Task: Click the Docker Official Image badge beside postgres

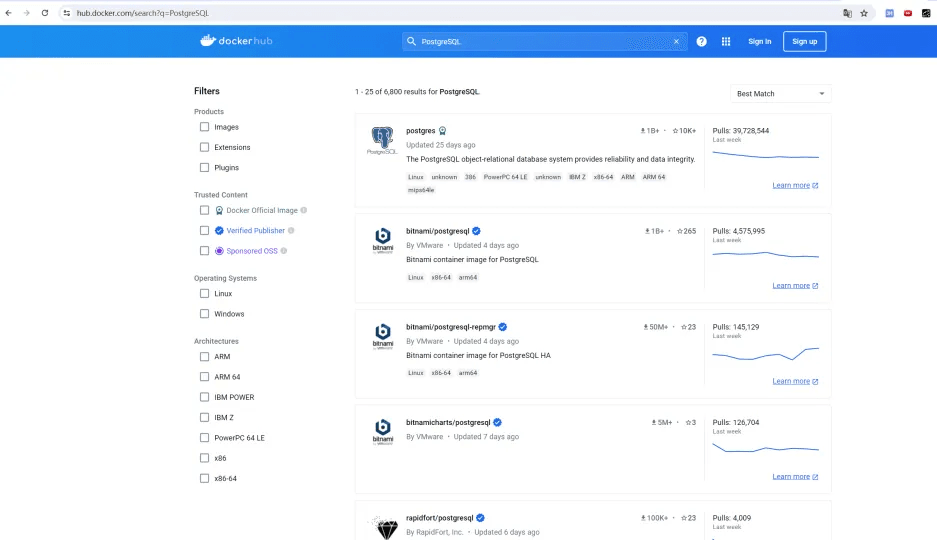Action: point(442,131)
